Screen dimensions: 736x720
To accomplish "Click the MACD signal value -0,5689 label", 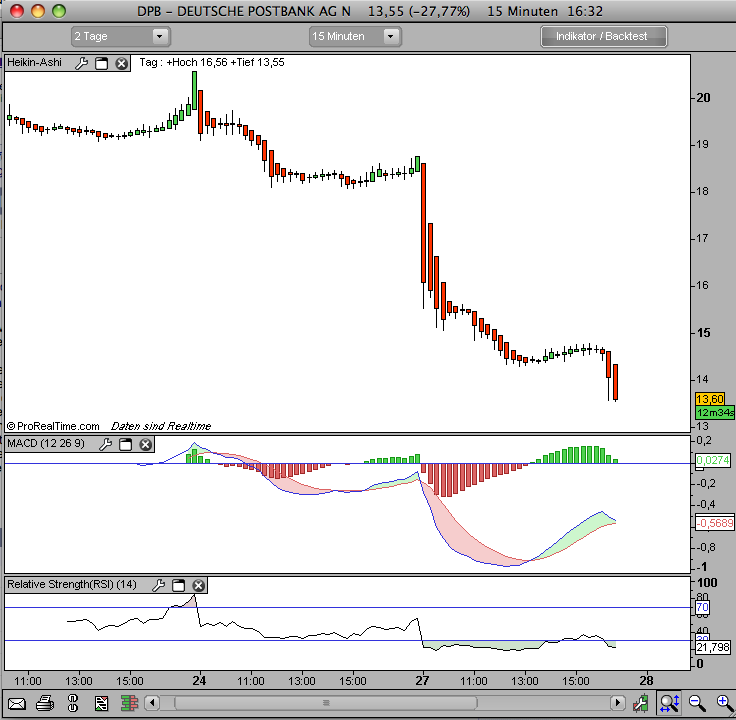I will click(715, 522).
